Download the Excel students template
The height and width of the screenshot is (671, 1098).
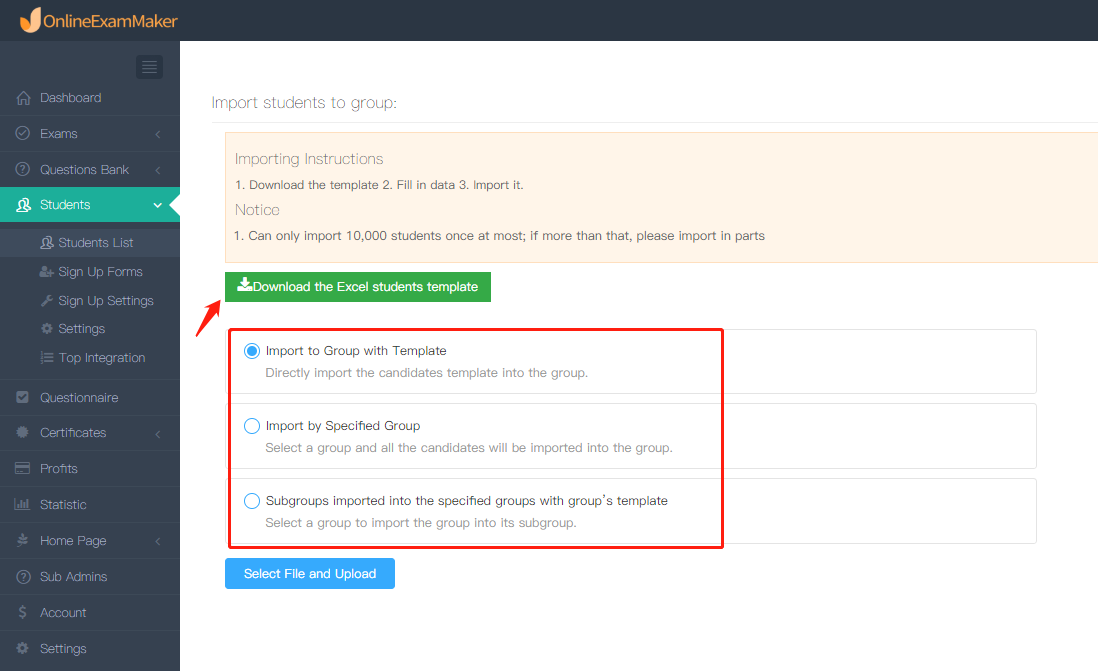pos(358,287)
